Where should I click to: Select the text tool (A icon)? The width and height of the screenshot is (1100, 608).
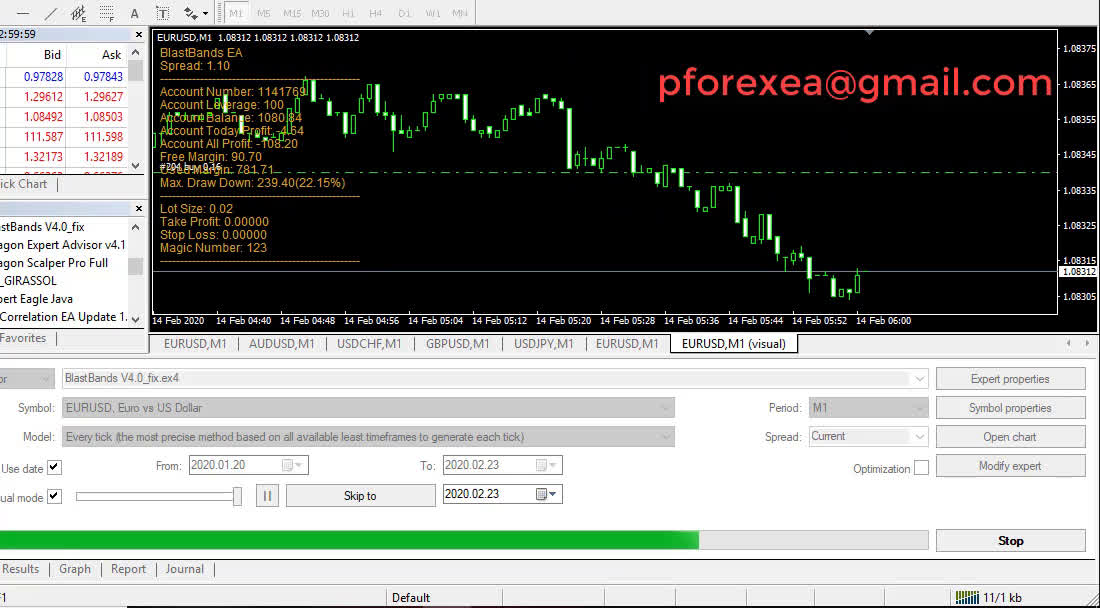(134, 13)
